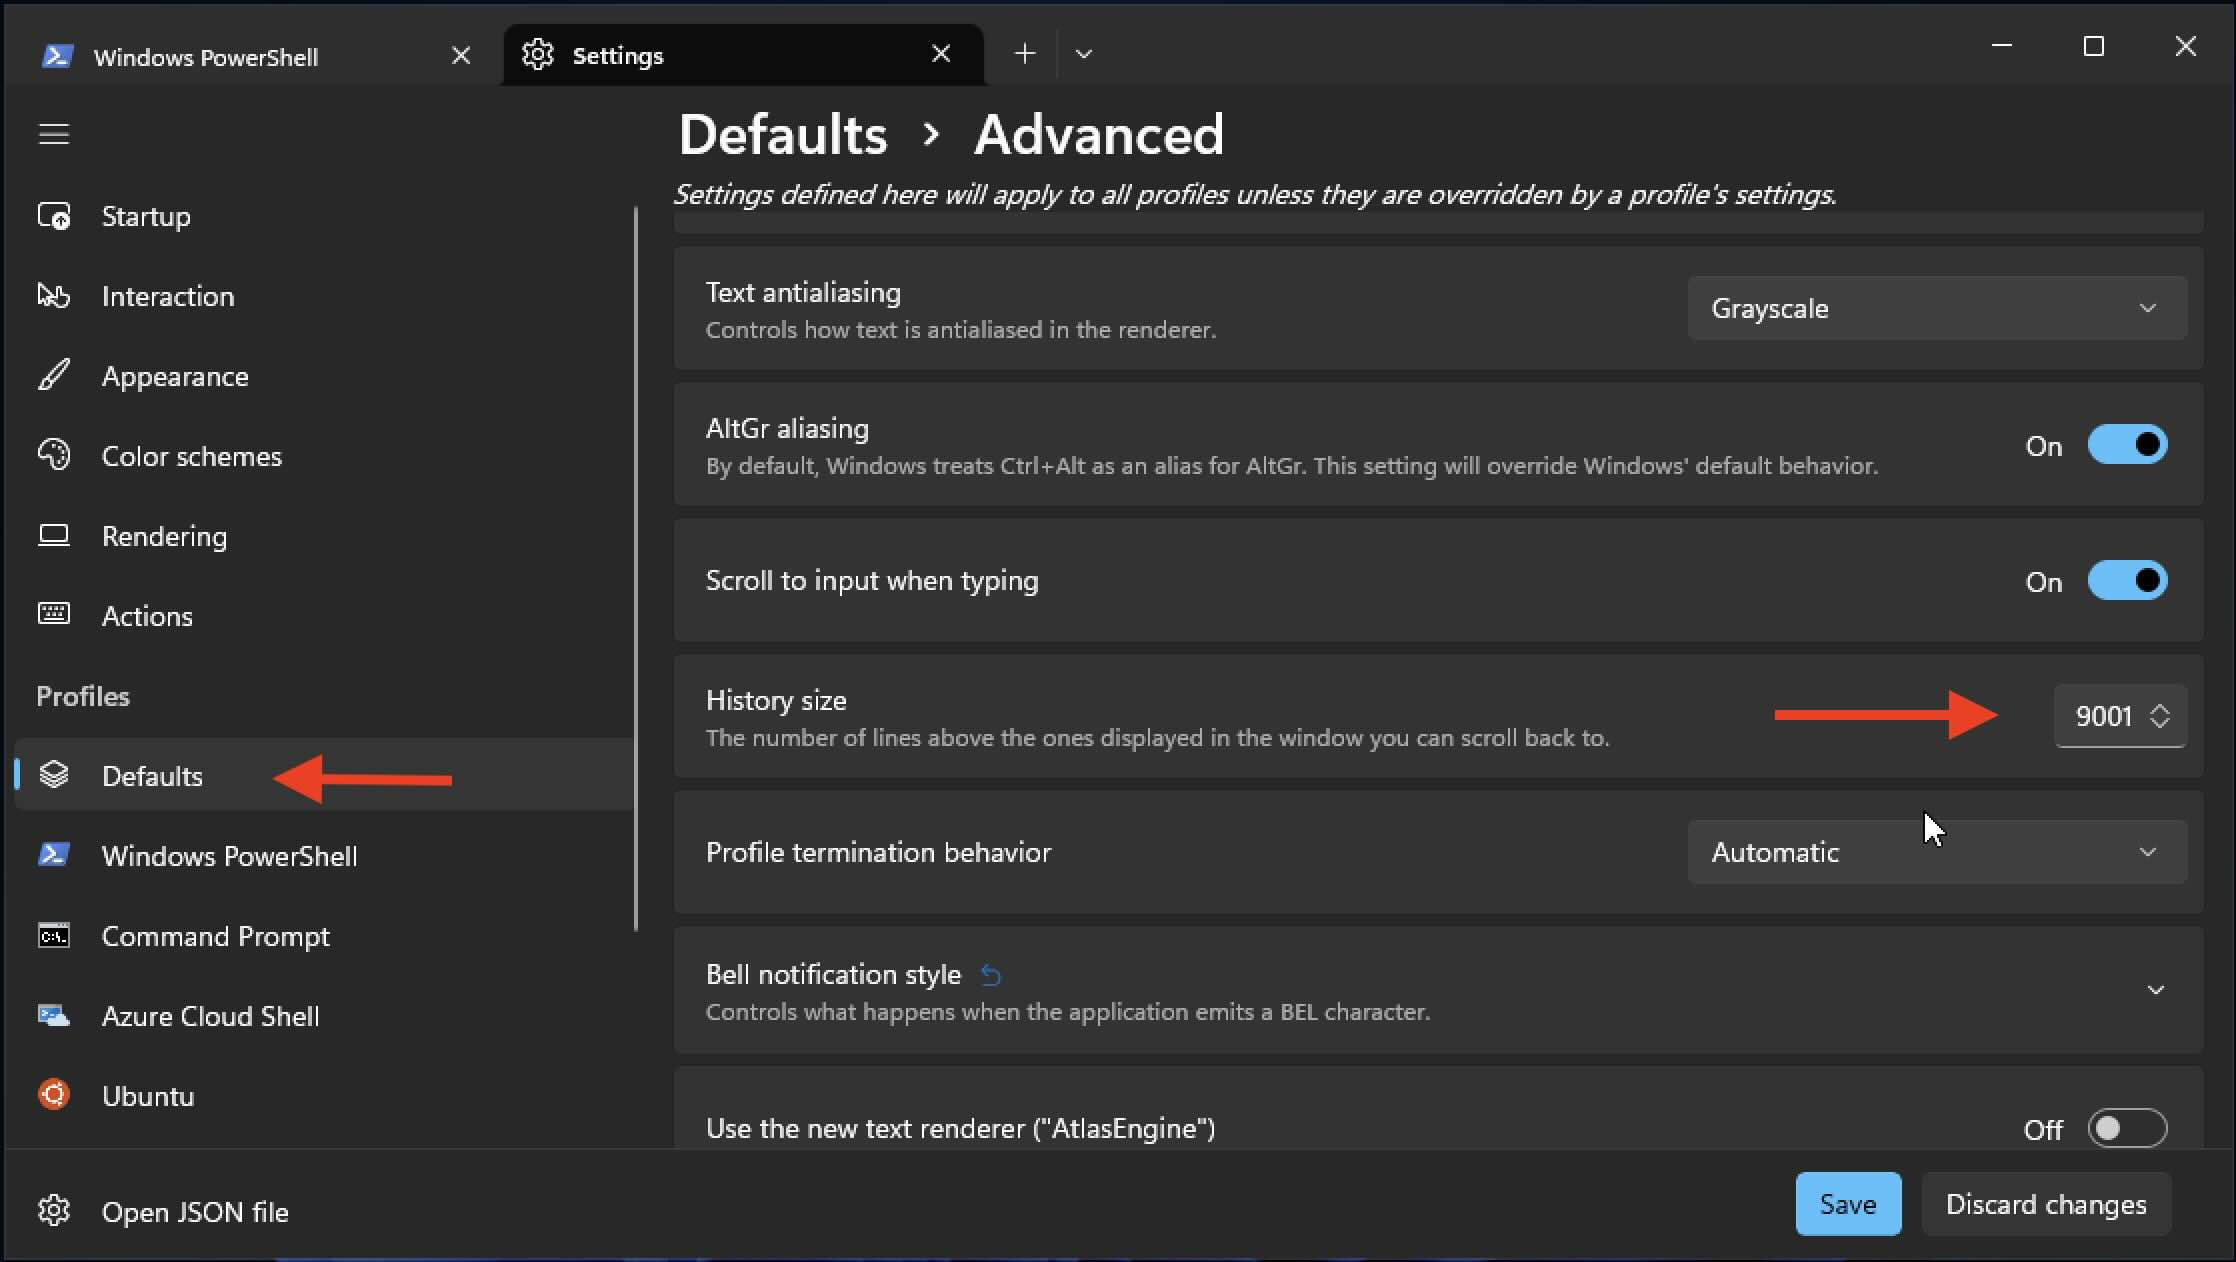Click the Actions keyboard icon
The width and height of the screenshot is (2236, 1262).
tap(54, 614)
